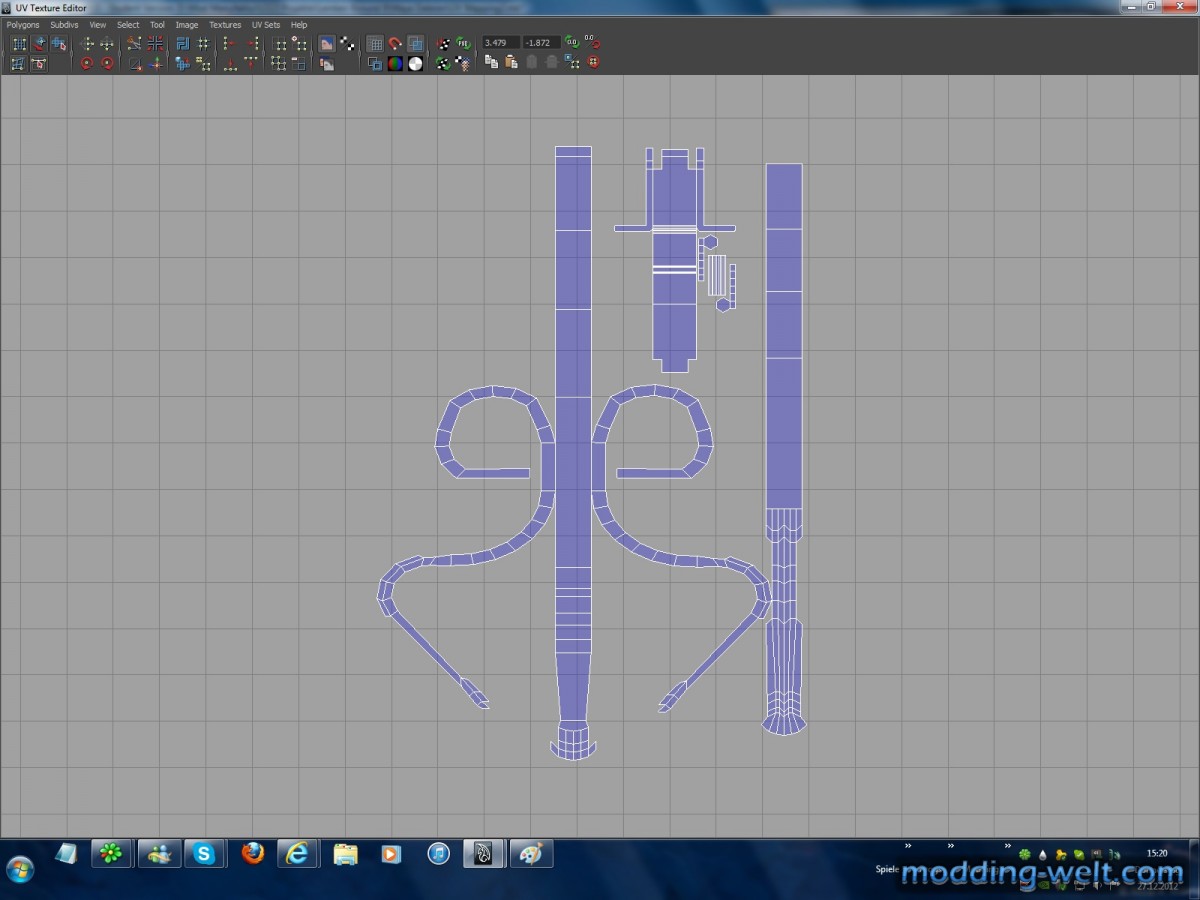
Task: Click the checkered tile display icon
Action: [x=347, y=44]
